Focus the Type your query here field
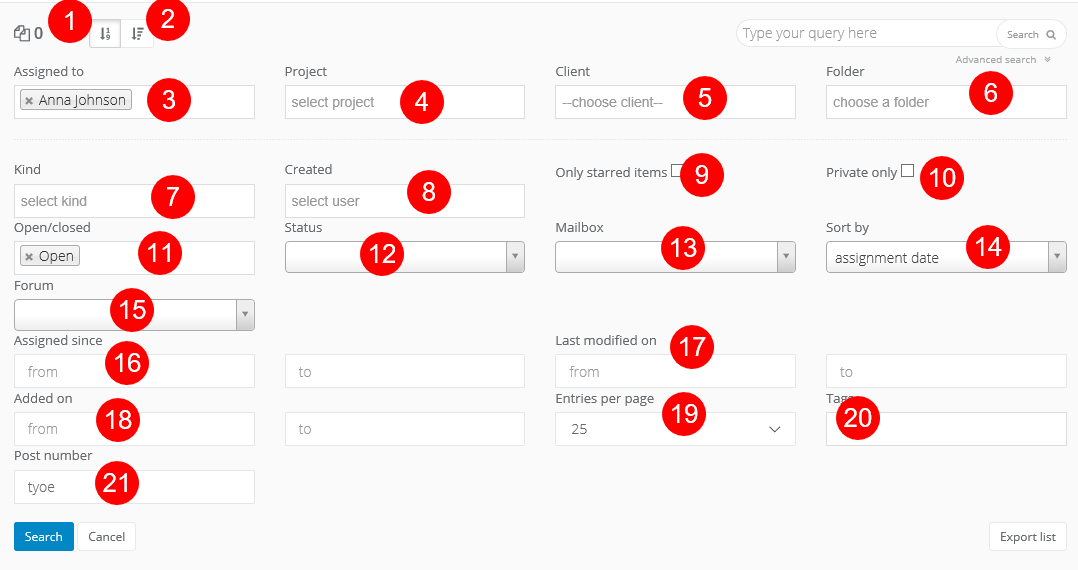Viewport: 1078px width, 570px height. click(x=866, y=34)
